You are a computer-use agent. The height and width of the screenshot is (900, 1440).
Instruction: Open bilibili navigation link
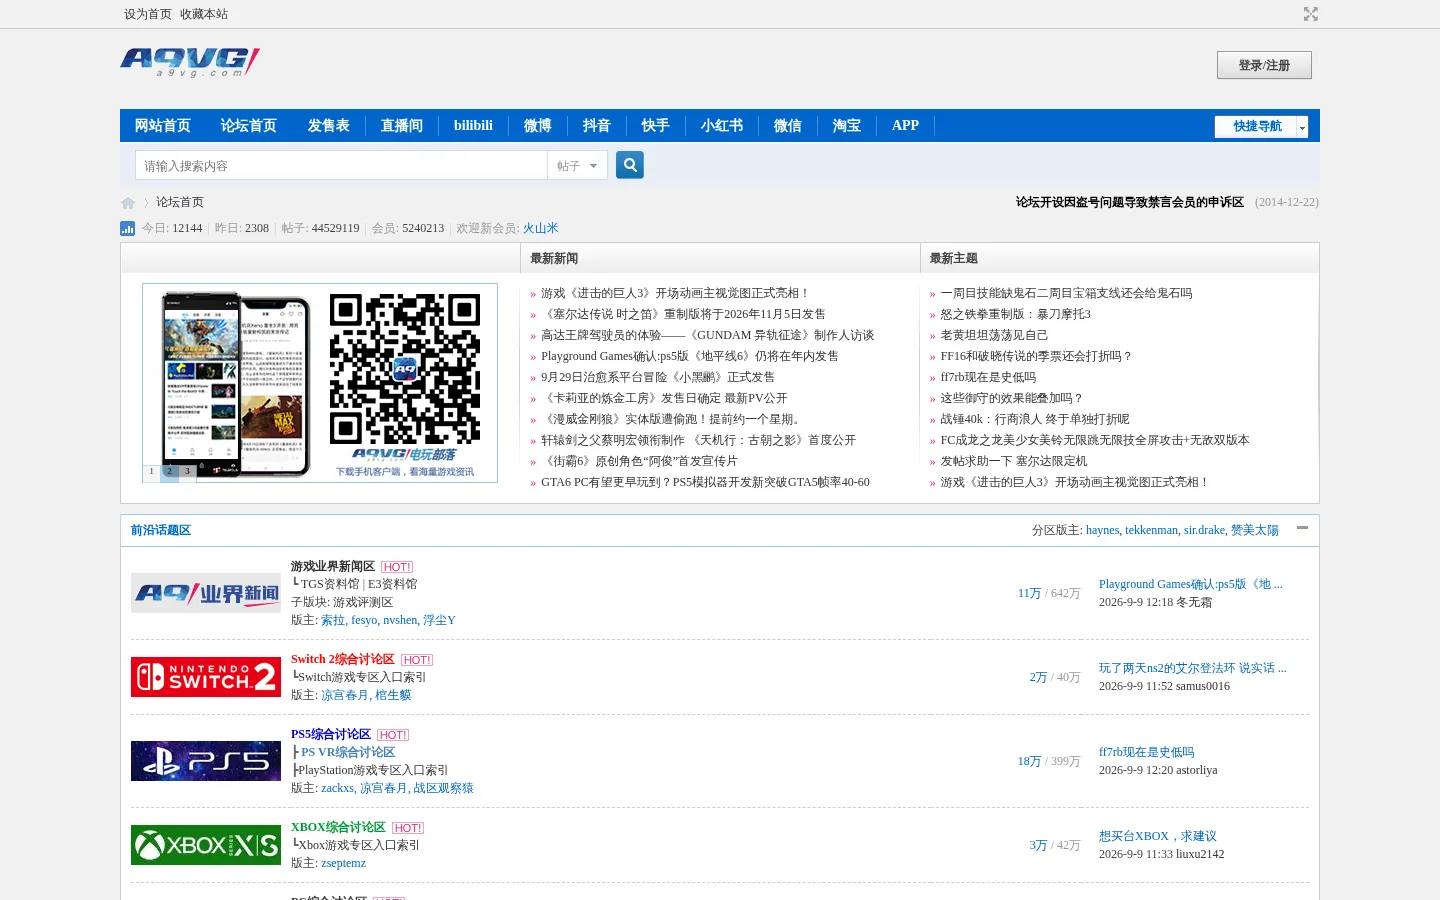pos(473,126)
